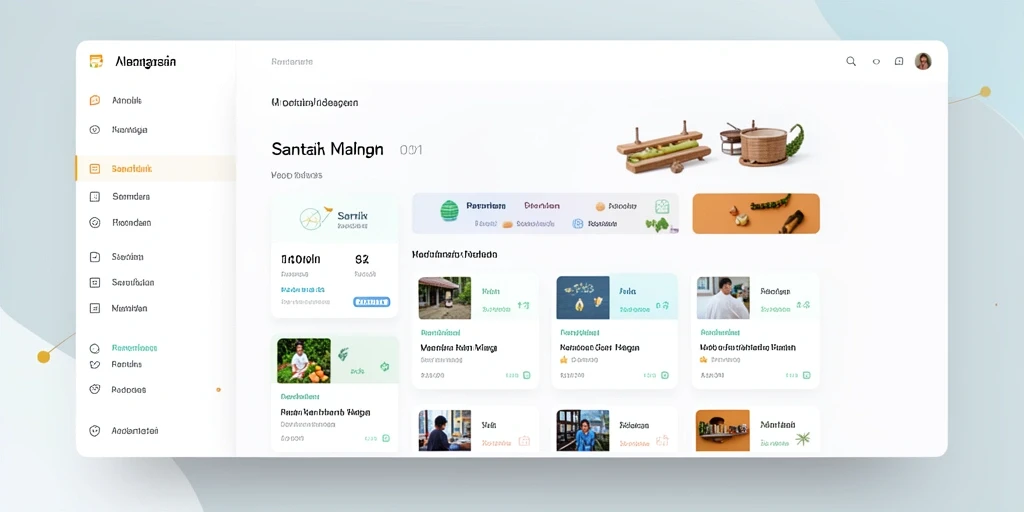
Task: Click the orange chat bubble sidebar icon
Action: tap(95, 101)
